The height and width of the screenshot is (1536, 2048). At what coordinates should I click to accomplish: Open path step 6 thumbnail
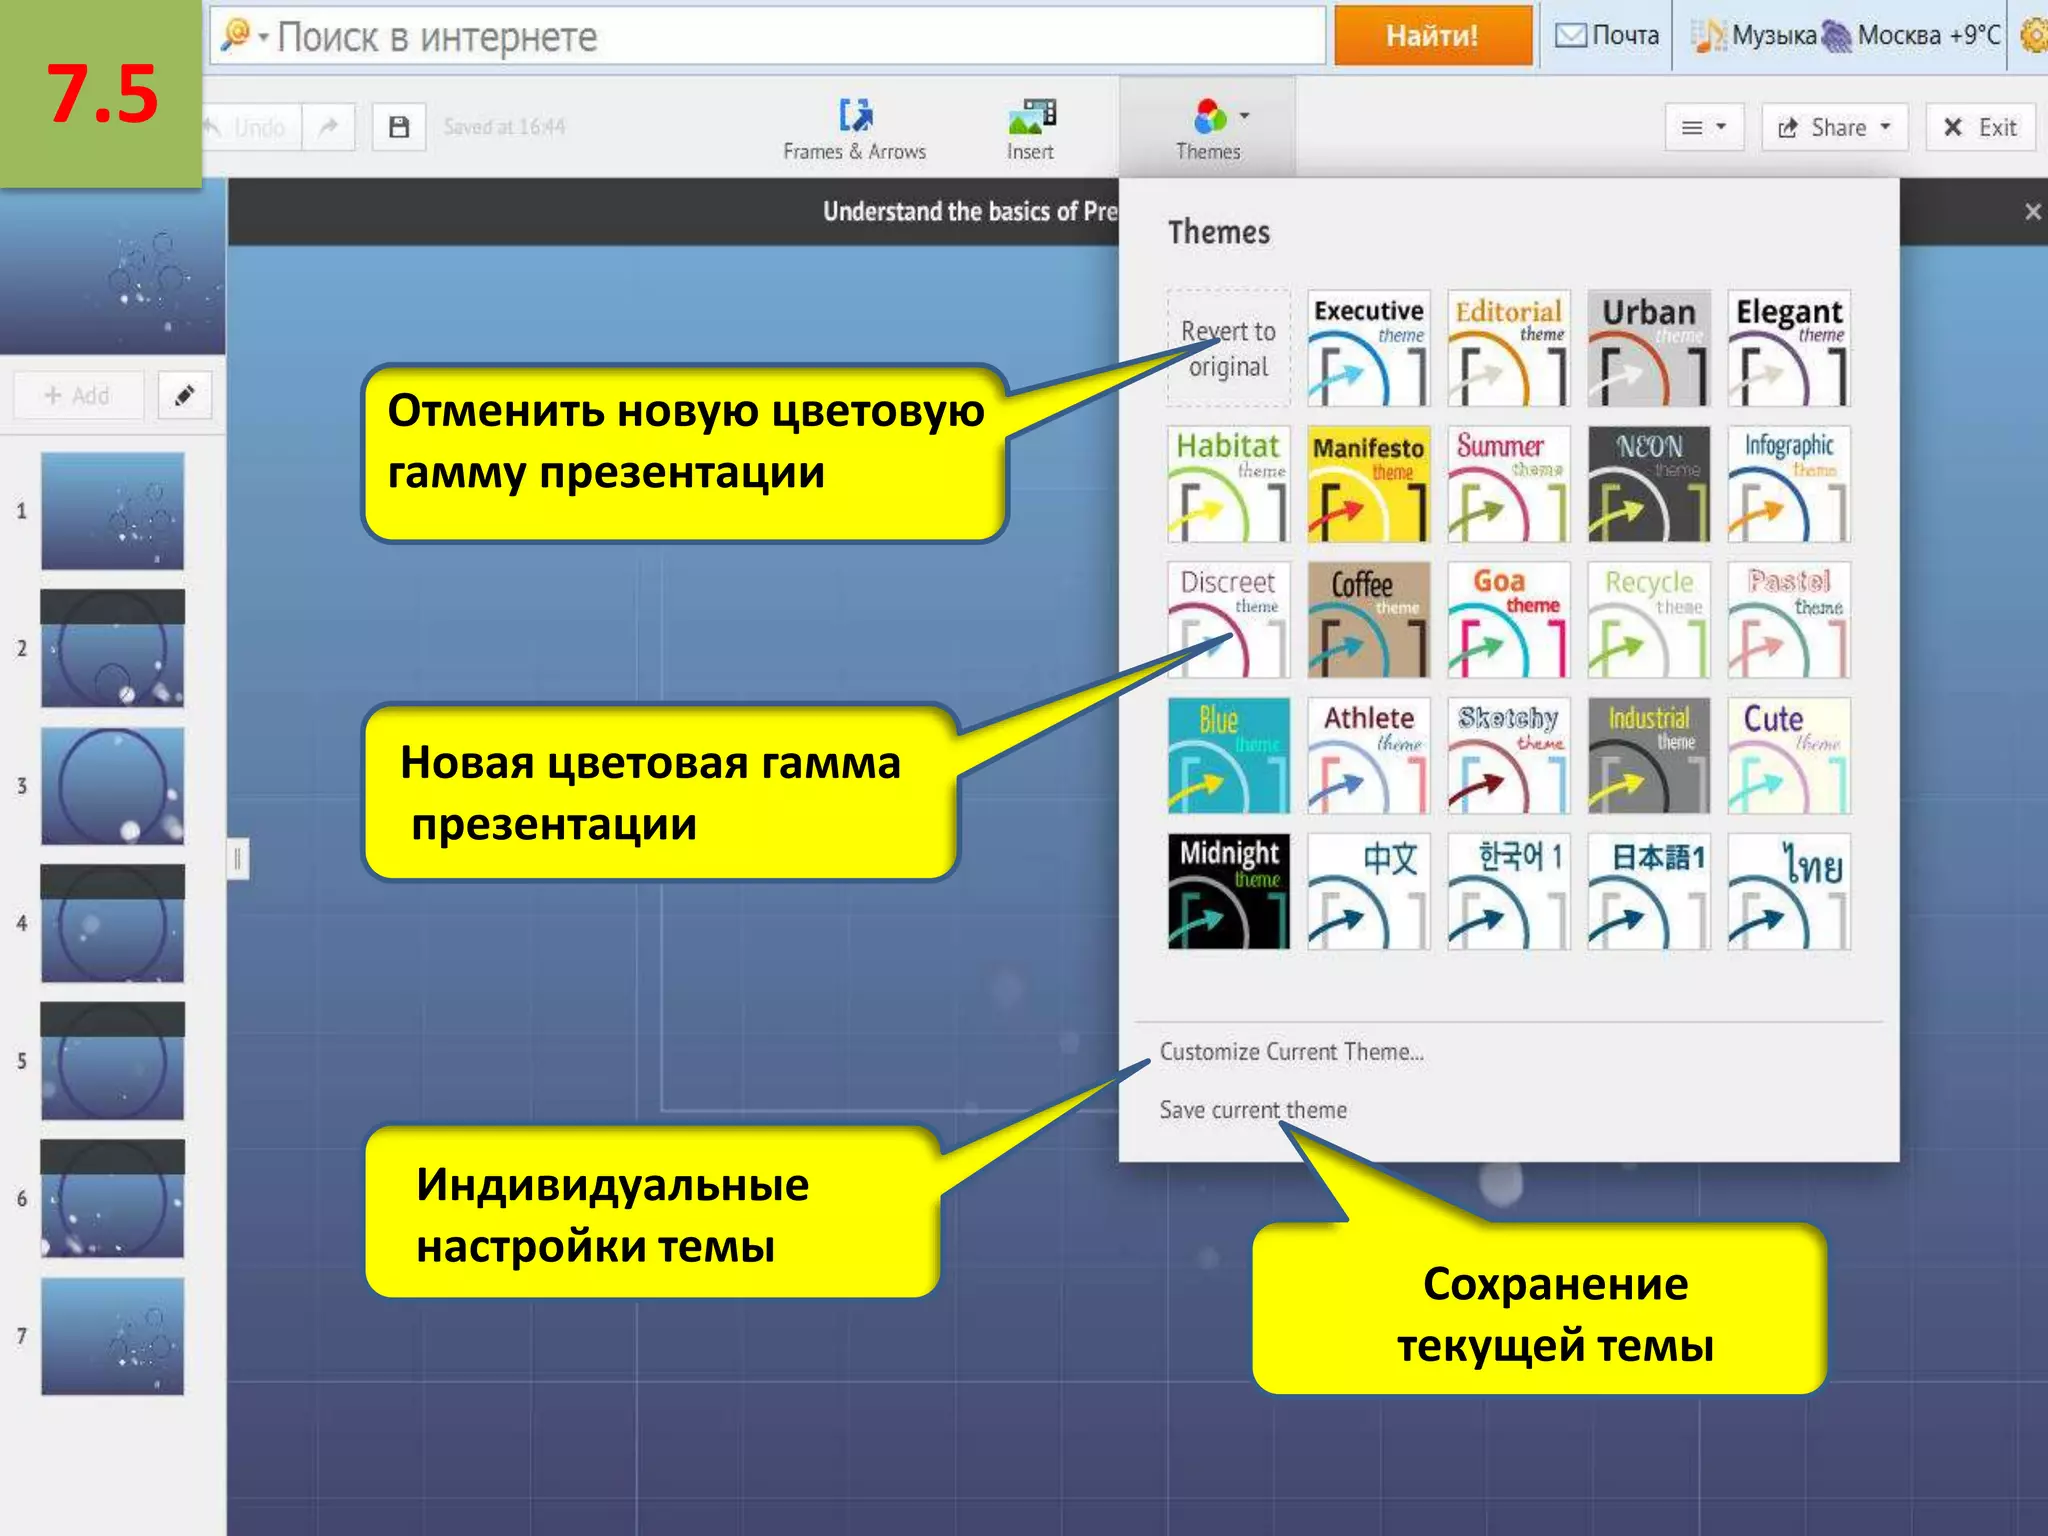(x=112, y=1198)
